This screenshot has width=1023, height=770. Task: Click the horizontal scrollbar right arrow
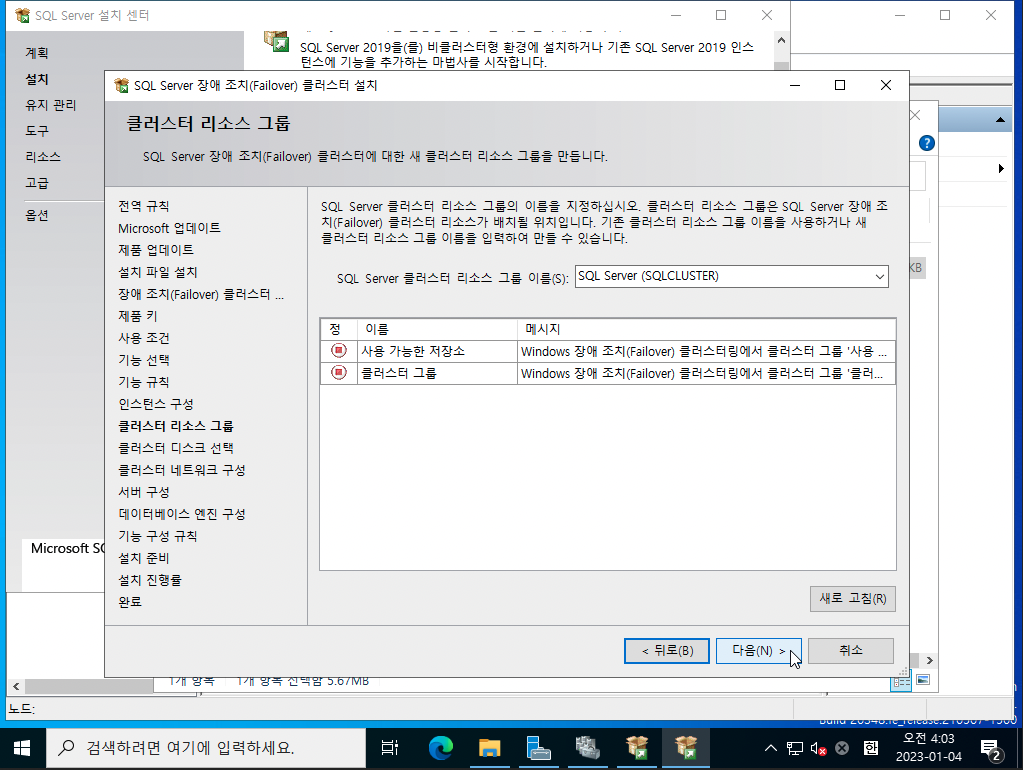point(930,660)
